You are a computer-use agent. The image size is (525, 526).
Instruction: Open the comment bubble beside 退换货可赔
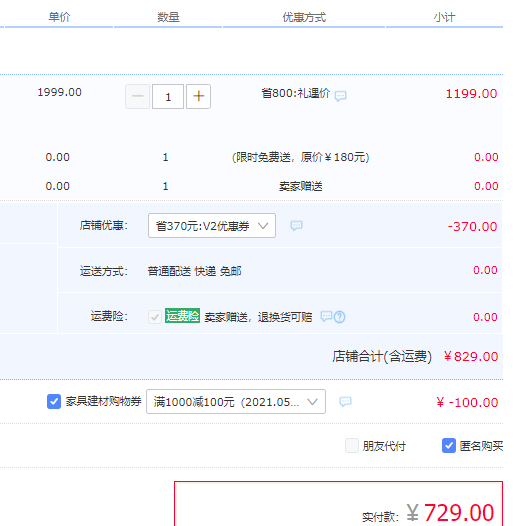326,316
